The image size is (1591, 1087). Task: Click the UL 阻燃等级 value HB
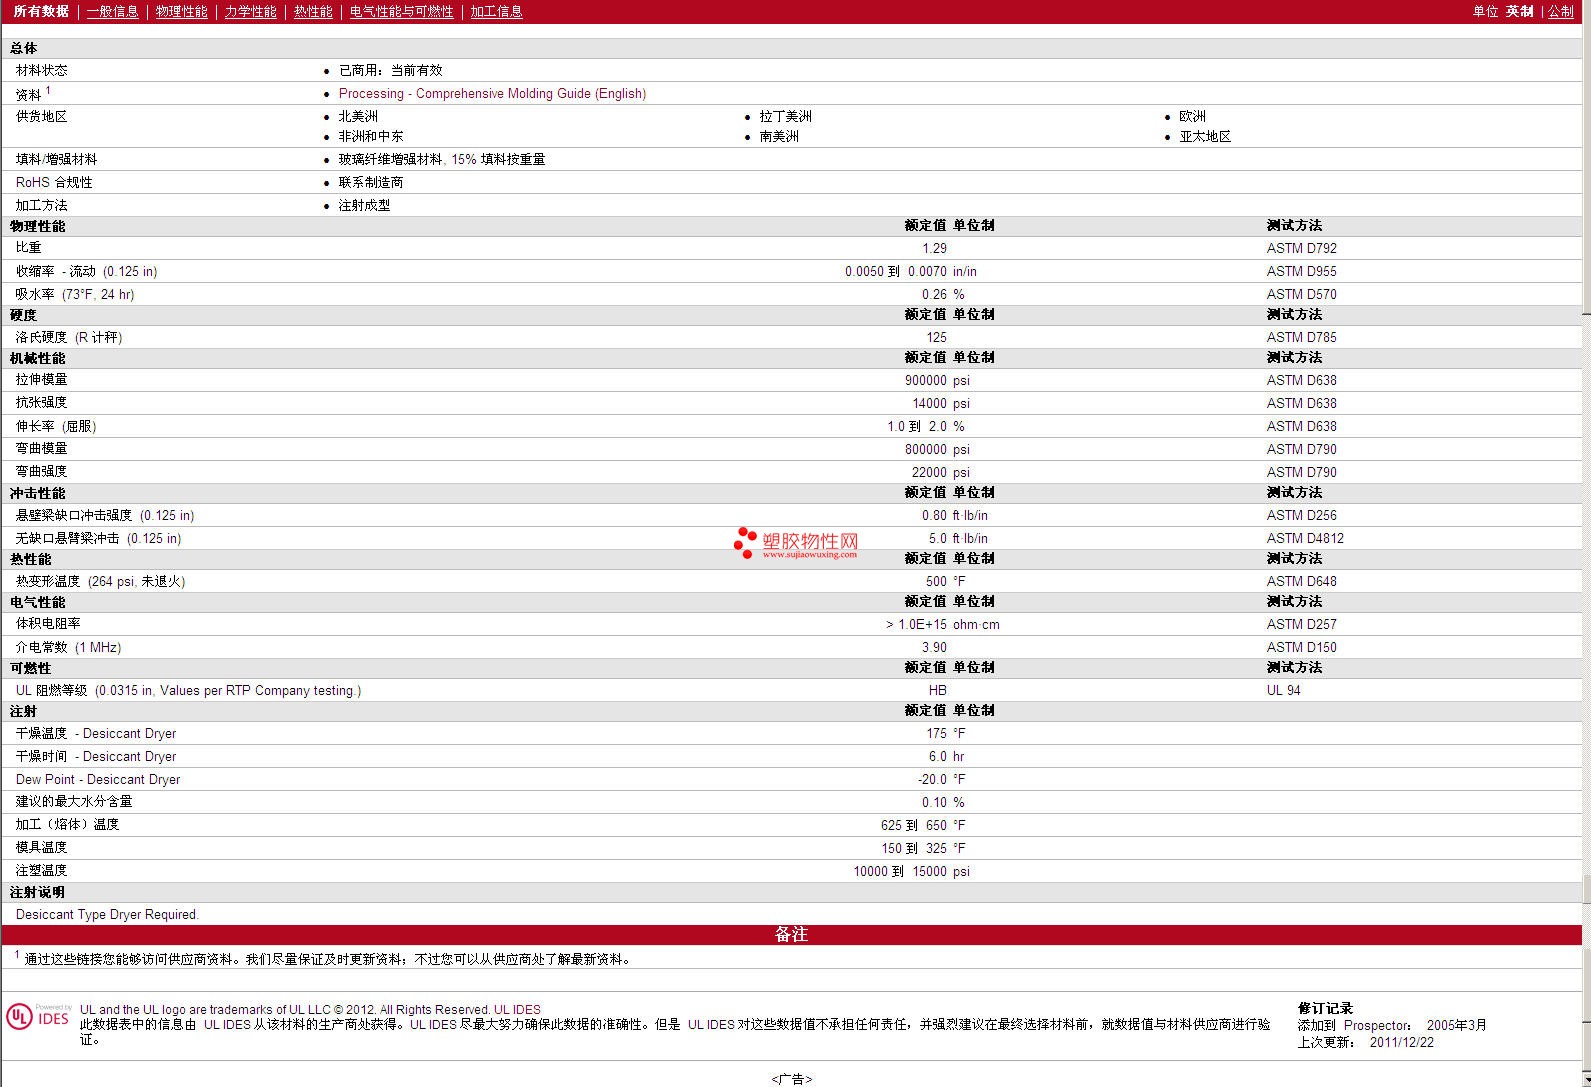tap(937, 690)
